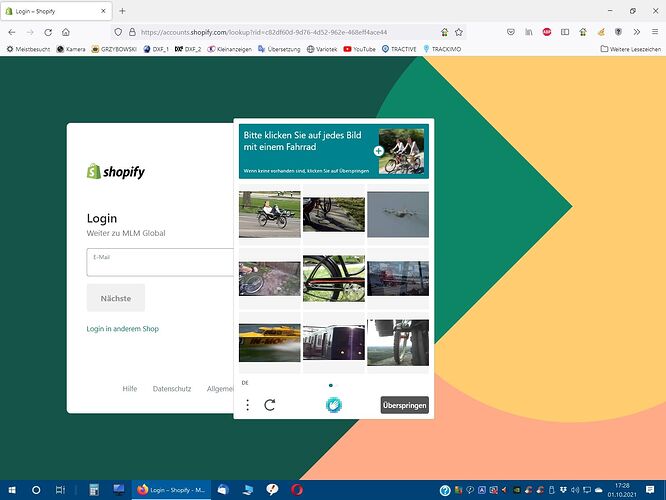Open the TRACTIVE bookmark
This screenshot has width=666, height=500.
click(x=399, y=49)
